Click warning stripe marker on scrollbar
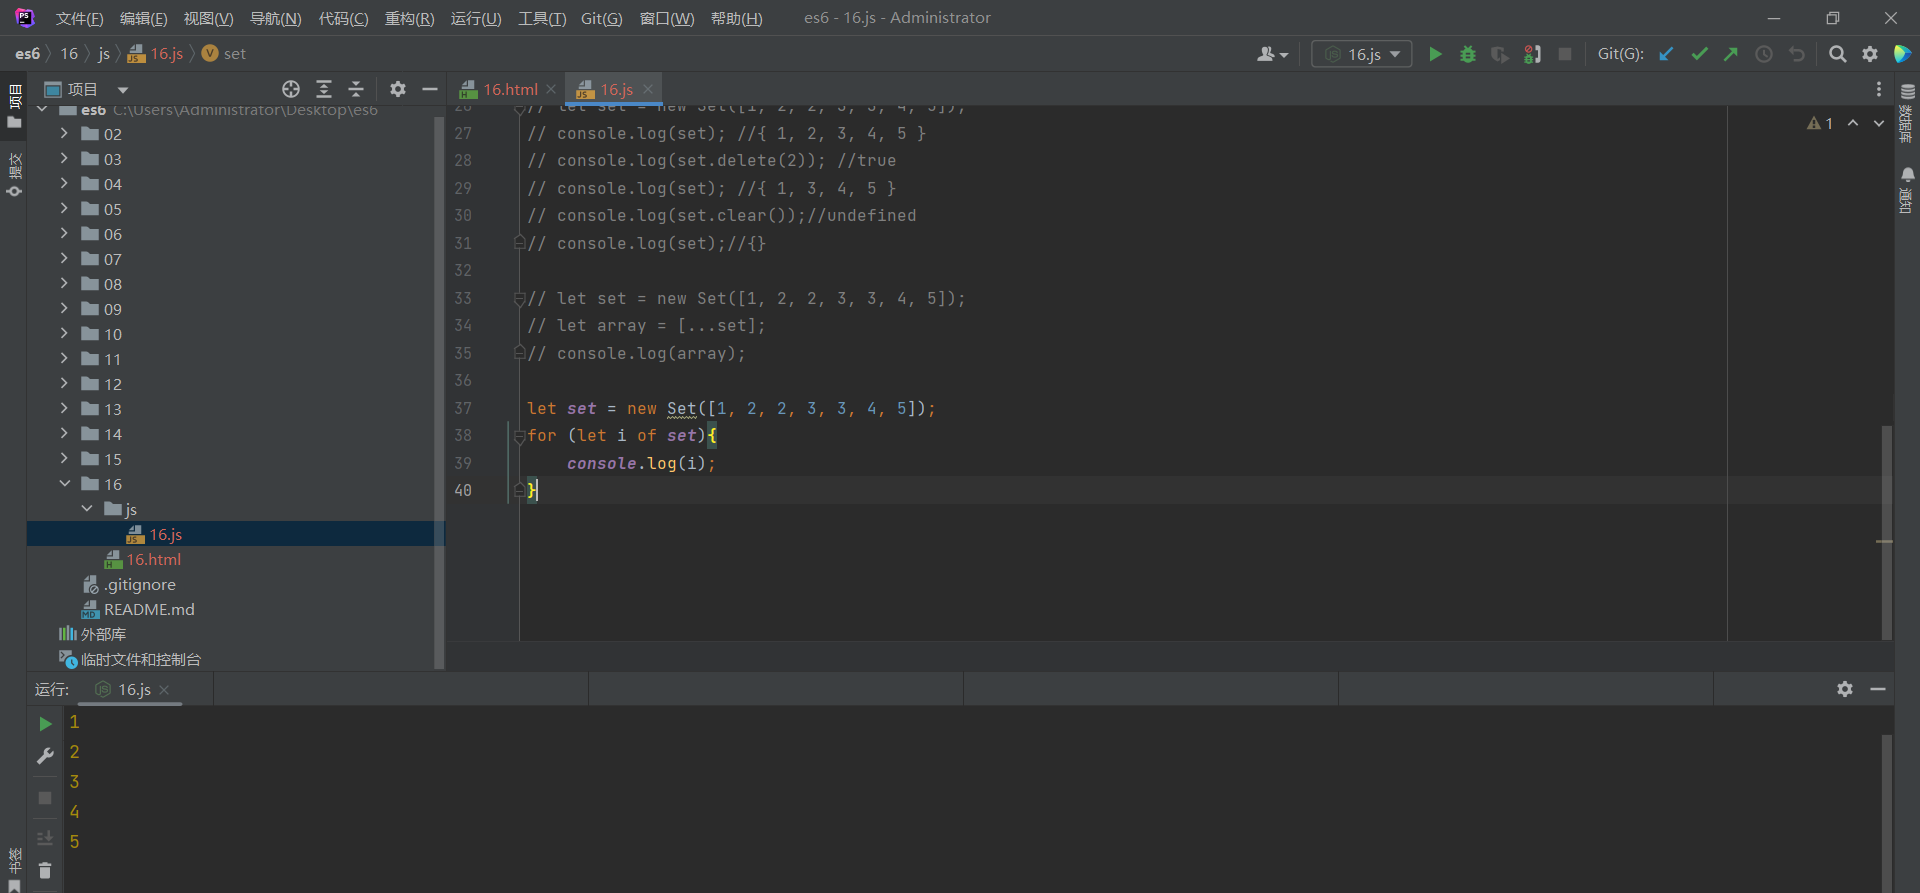Viewport: 1920px width, 893px height. pos(1885,541)
